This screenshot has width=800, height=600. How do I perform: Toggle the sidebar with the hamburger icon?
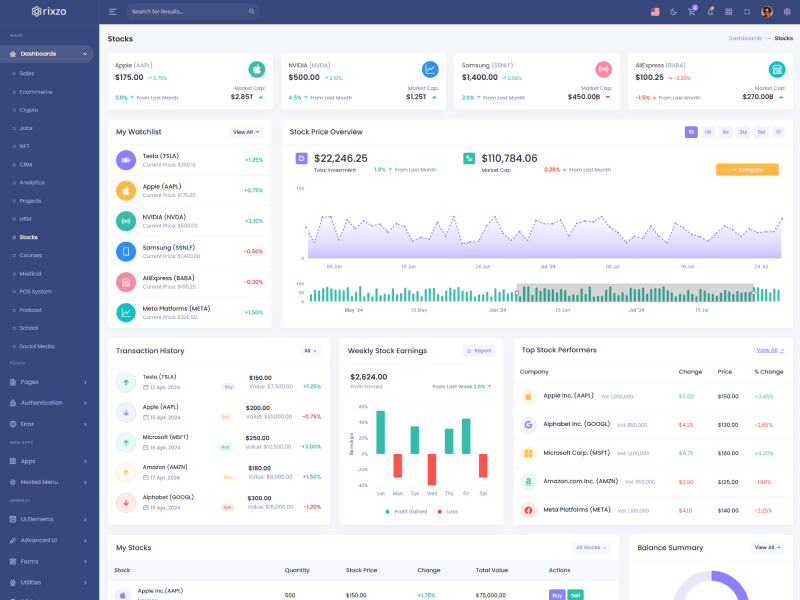(113, 12)
